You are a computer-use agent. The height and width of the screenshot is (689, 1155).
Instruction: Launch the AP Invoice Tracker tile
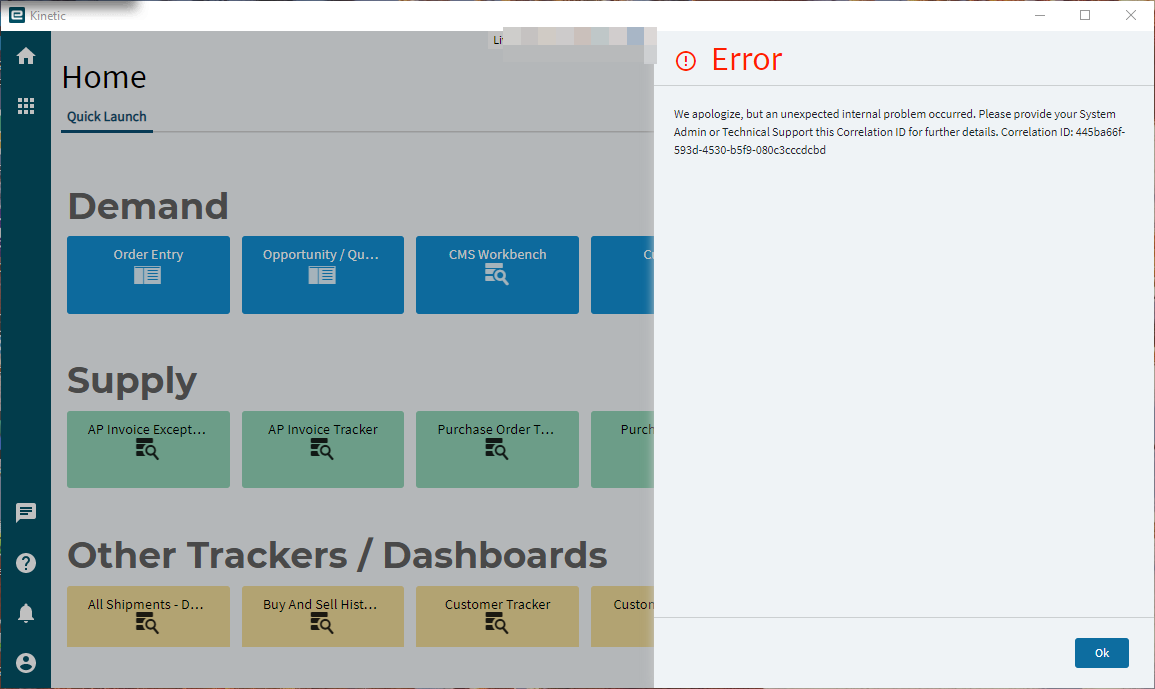(323, 450)
